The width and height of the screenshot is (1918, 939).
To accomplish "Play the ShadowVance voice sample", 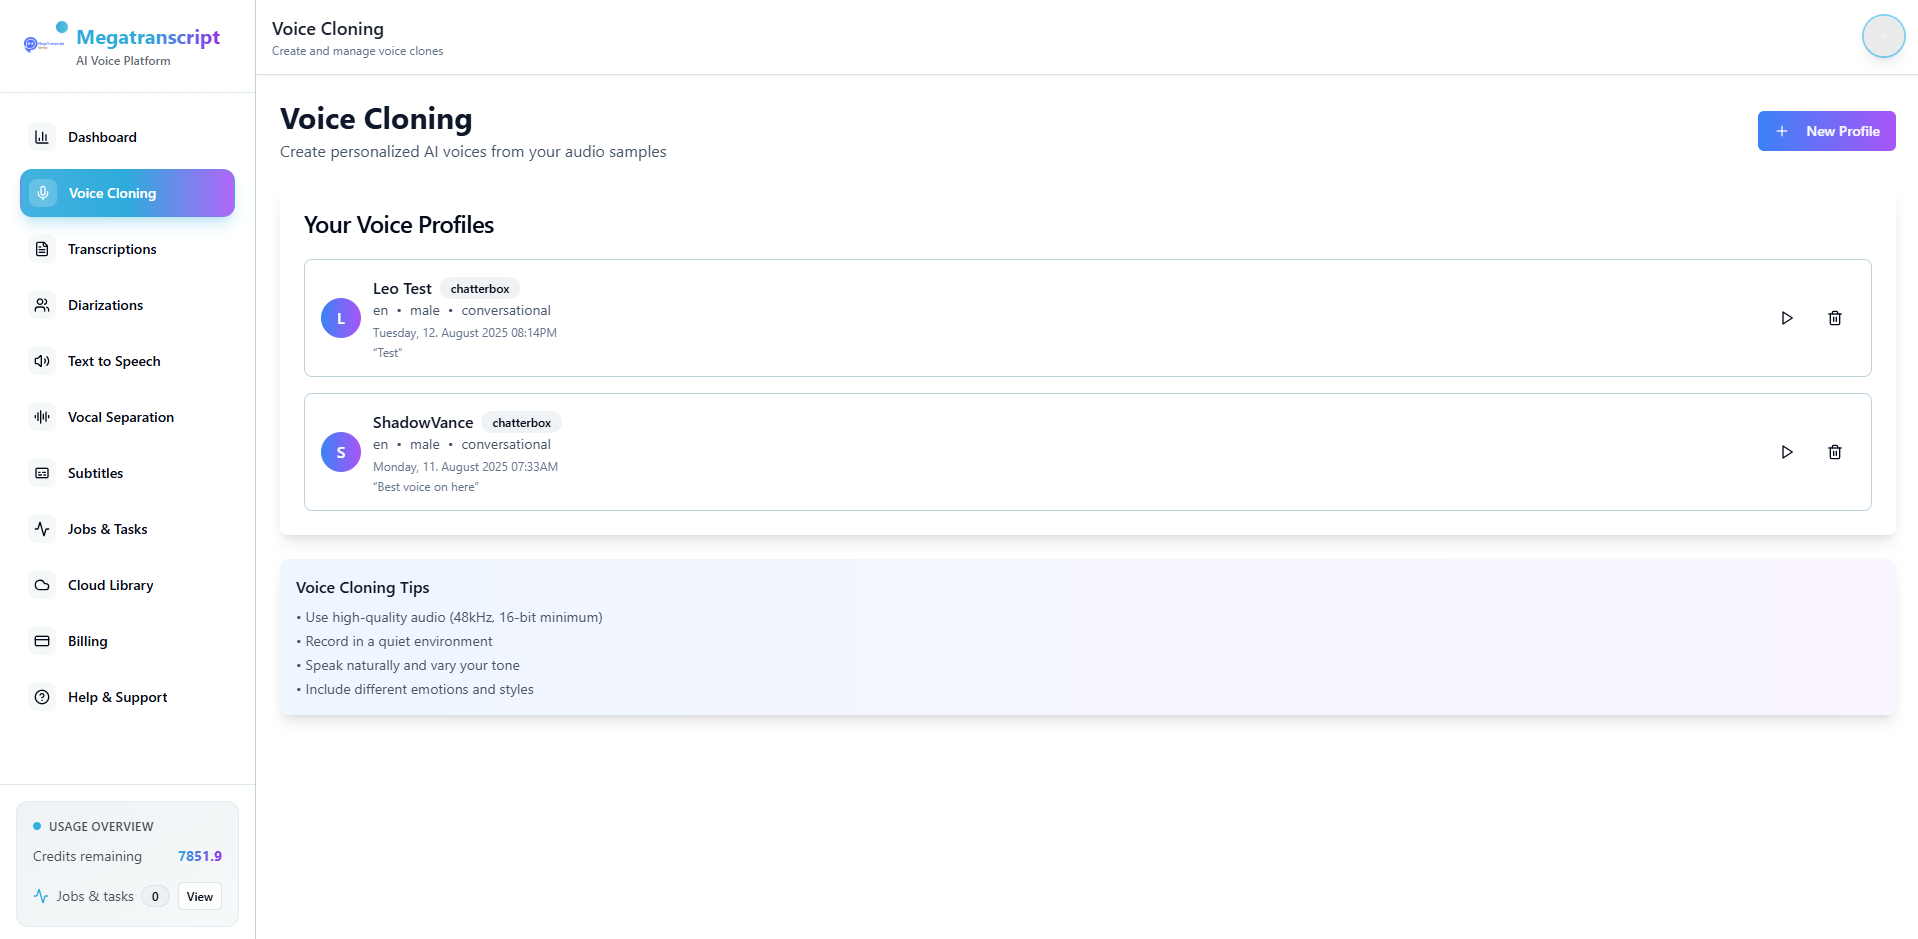I will [x=1786, y=452].
